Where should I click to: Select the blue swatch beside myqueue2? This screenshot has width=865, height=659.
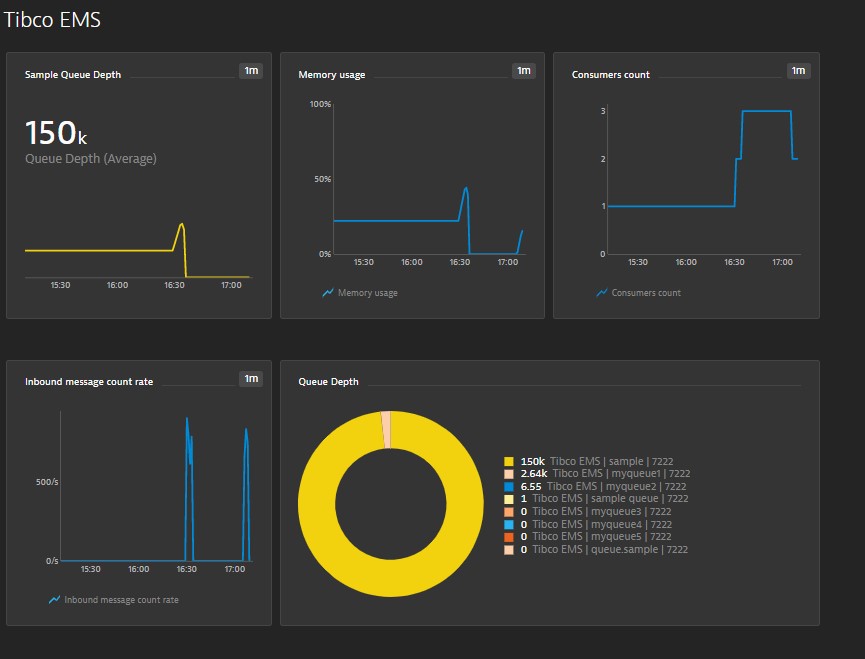[509, 486]
